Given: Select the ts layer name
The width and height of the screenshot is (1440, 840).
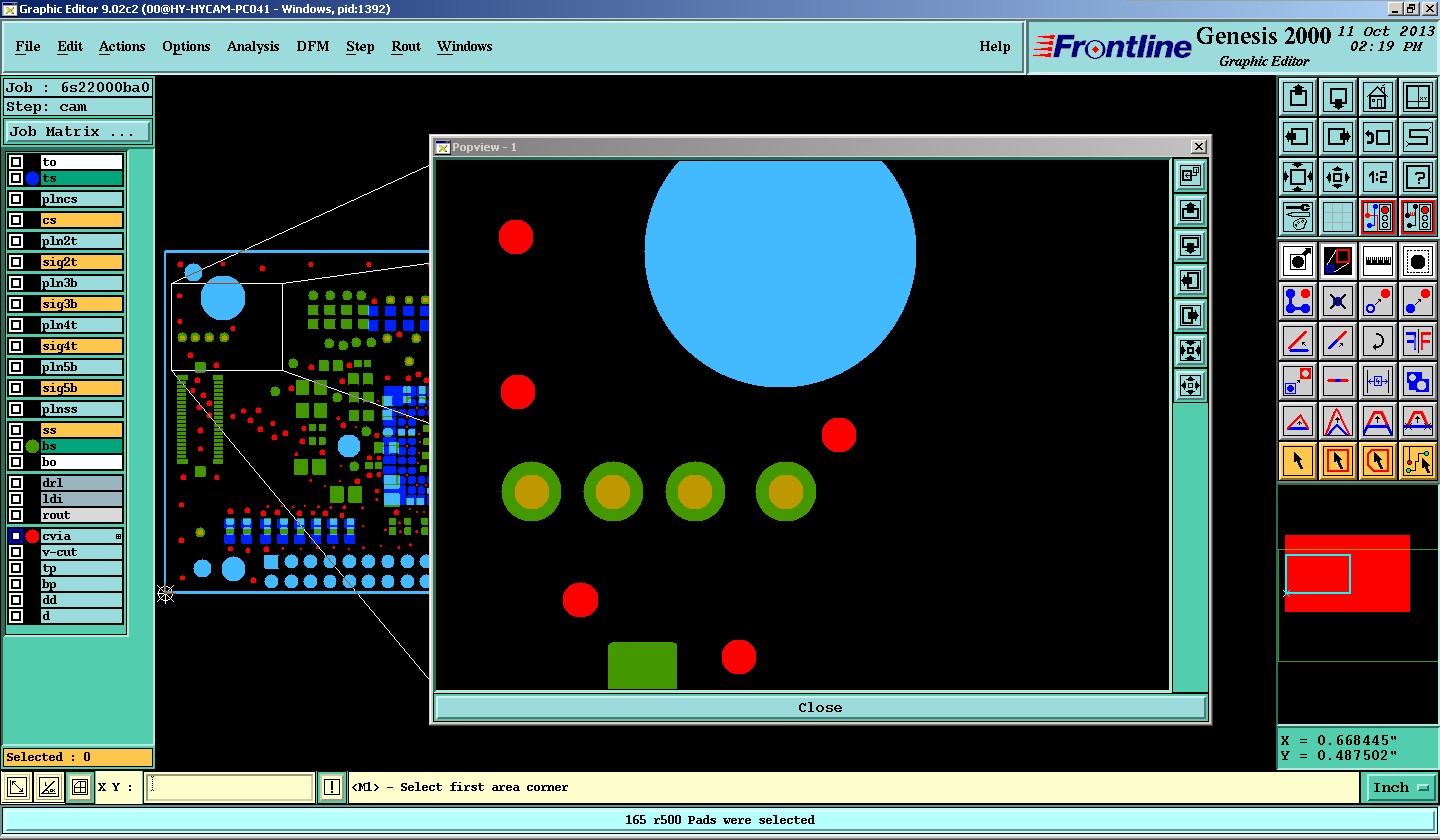Looking at the screenshot, I should pos(82,178).
